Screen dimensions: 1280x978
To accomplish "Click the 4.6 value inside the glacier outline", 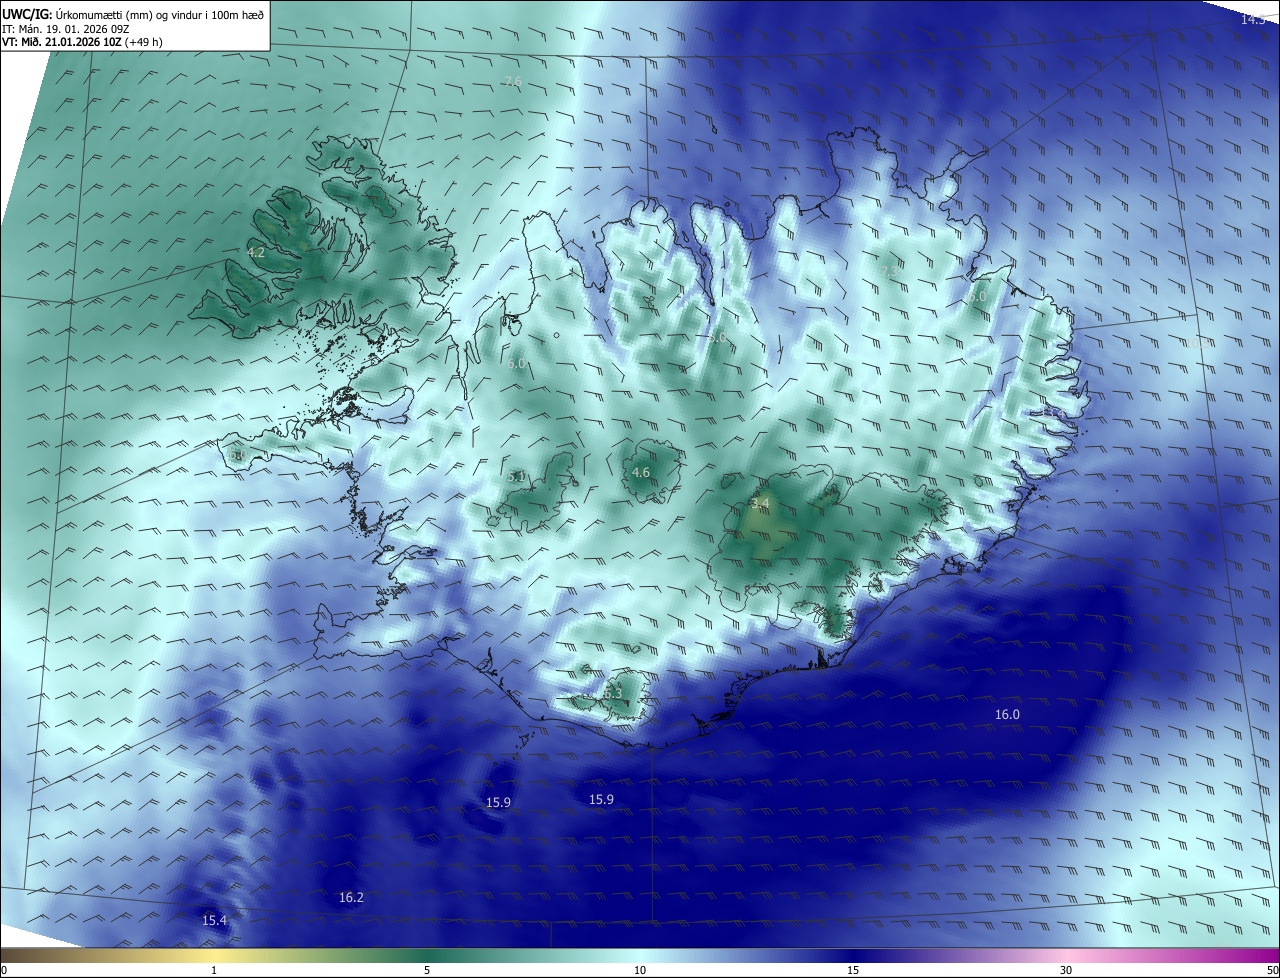I will coord(641,473).
